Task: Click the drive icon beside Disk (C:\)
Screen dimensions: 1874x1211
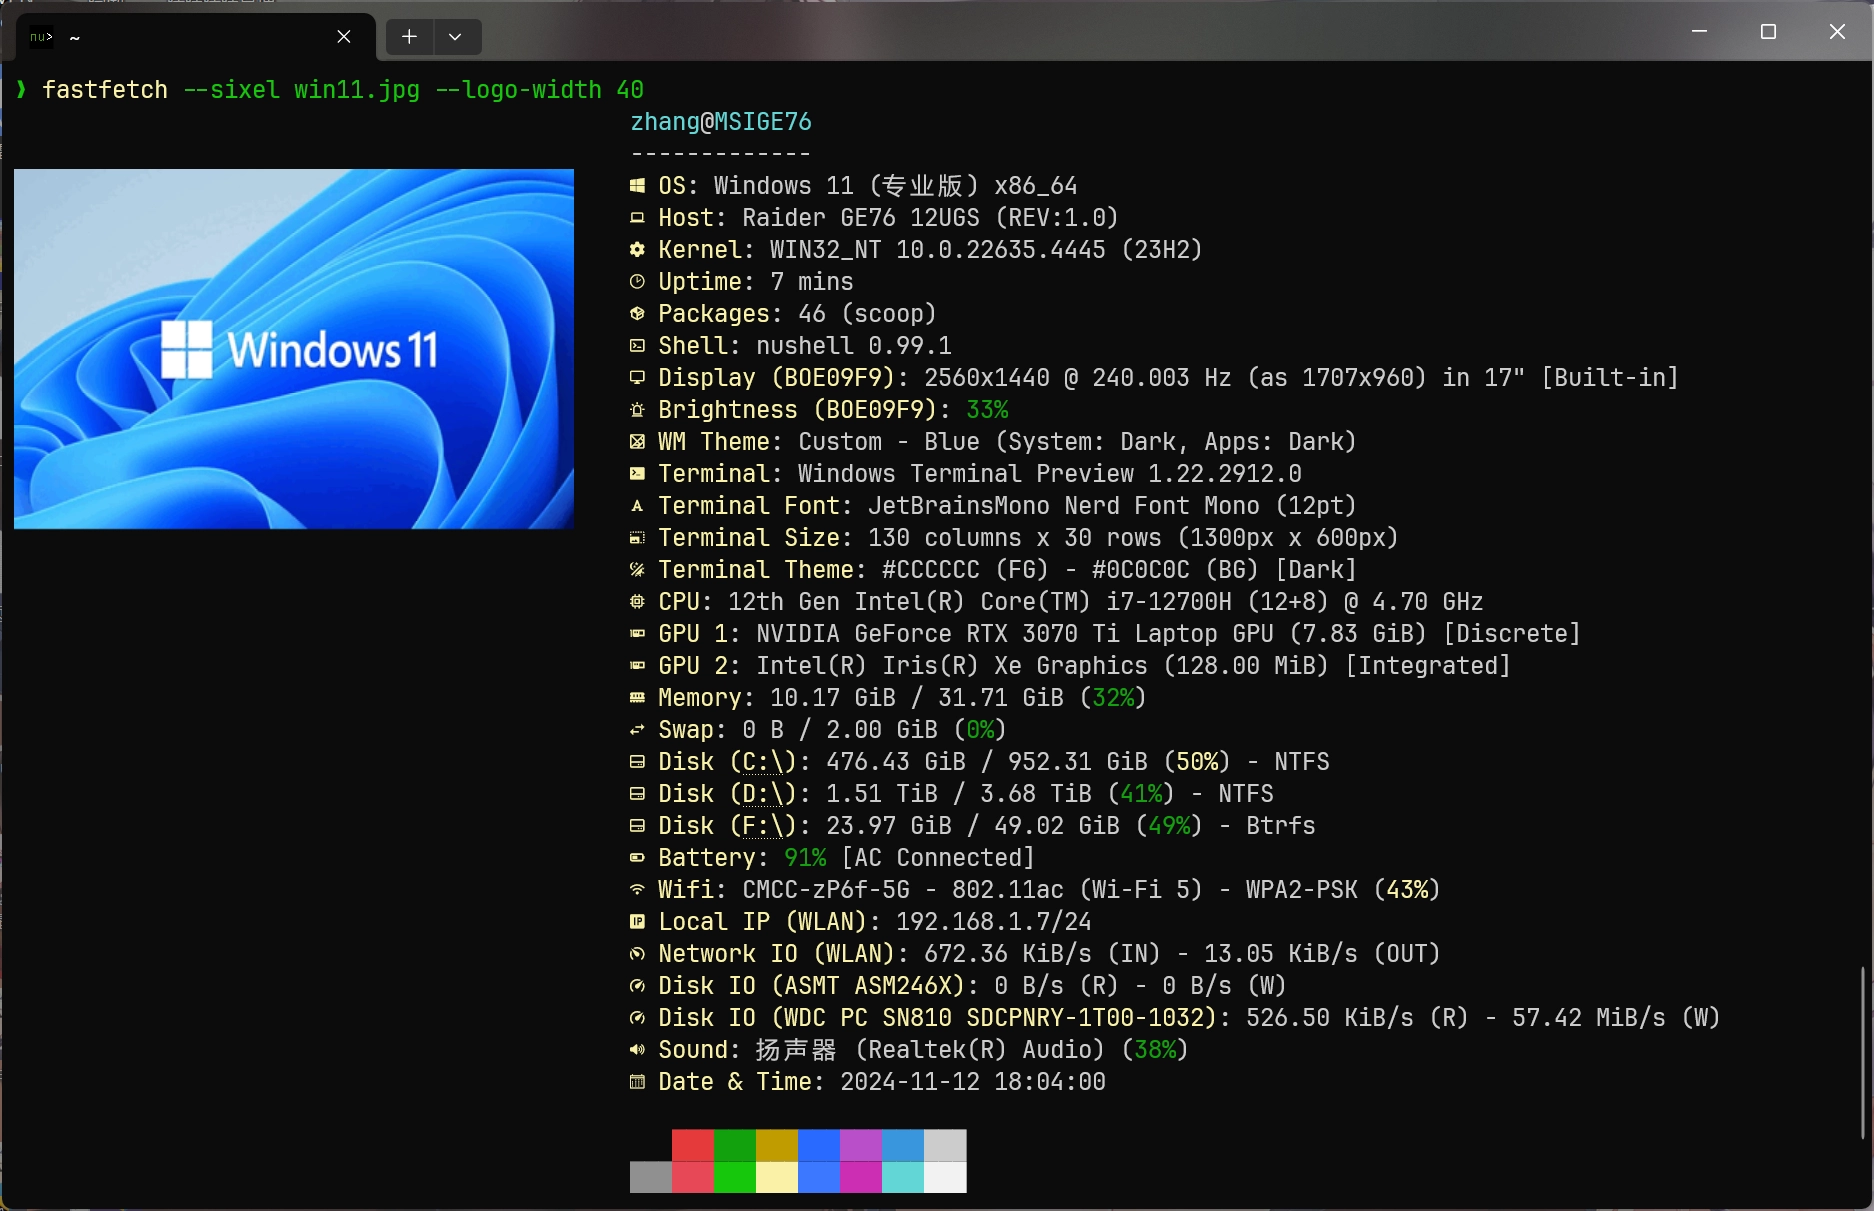Action: (x=637, y=762)
